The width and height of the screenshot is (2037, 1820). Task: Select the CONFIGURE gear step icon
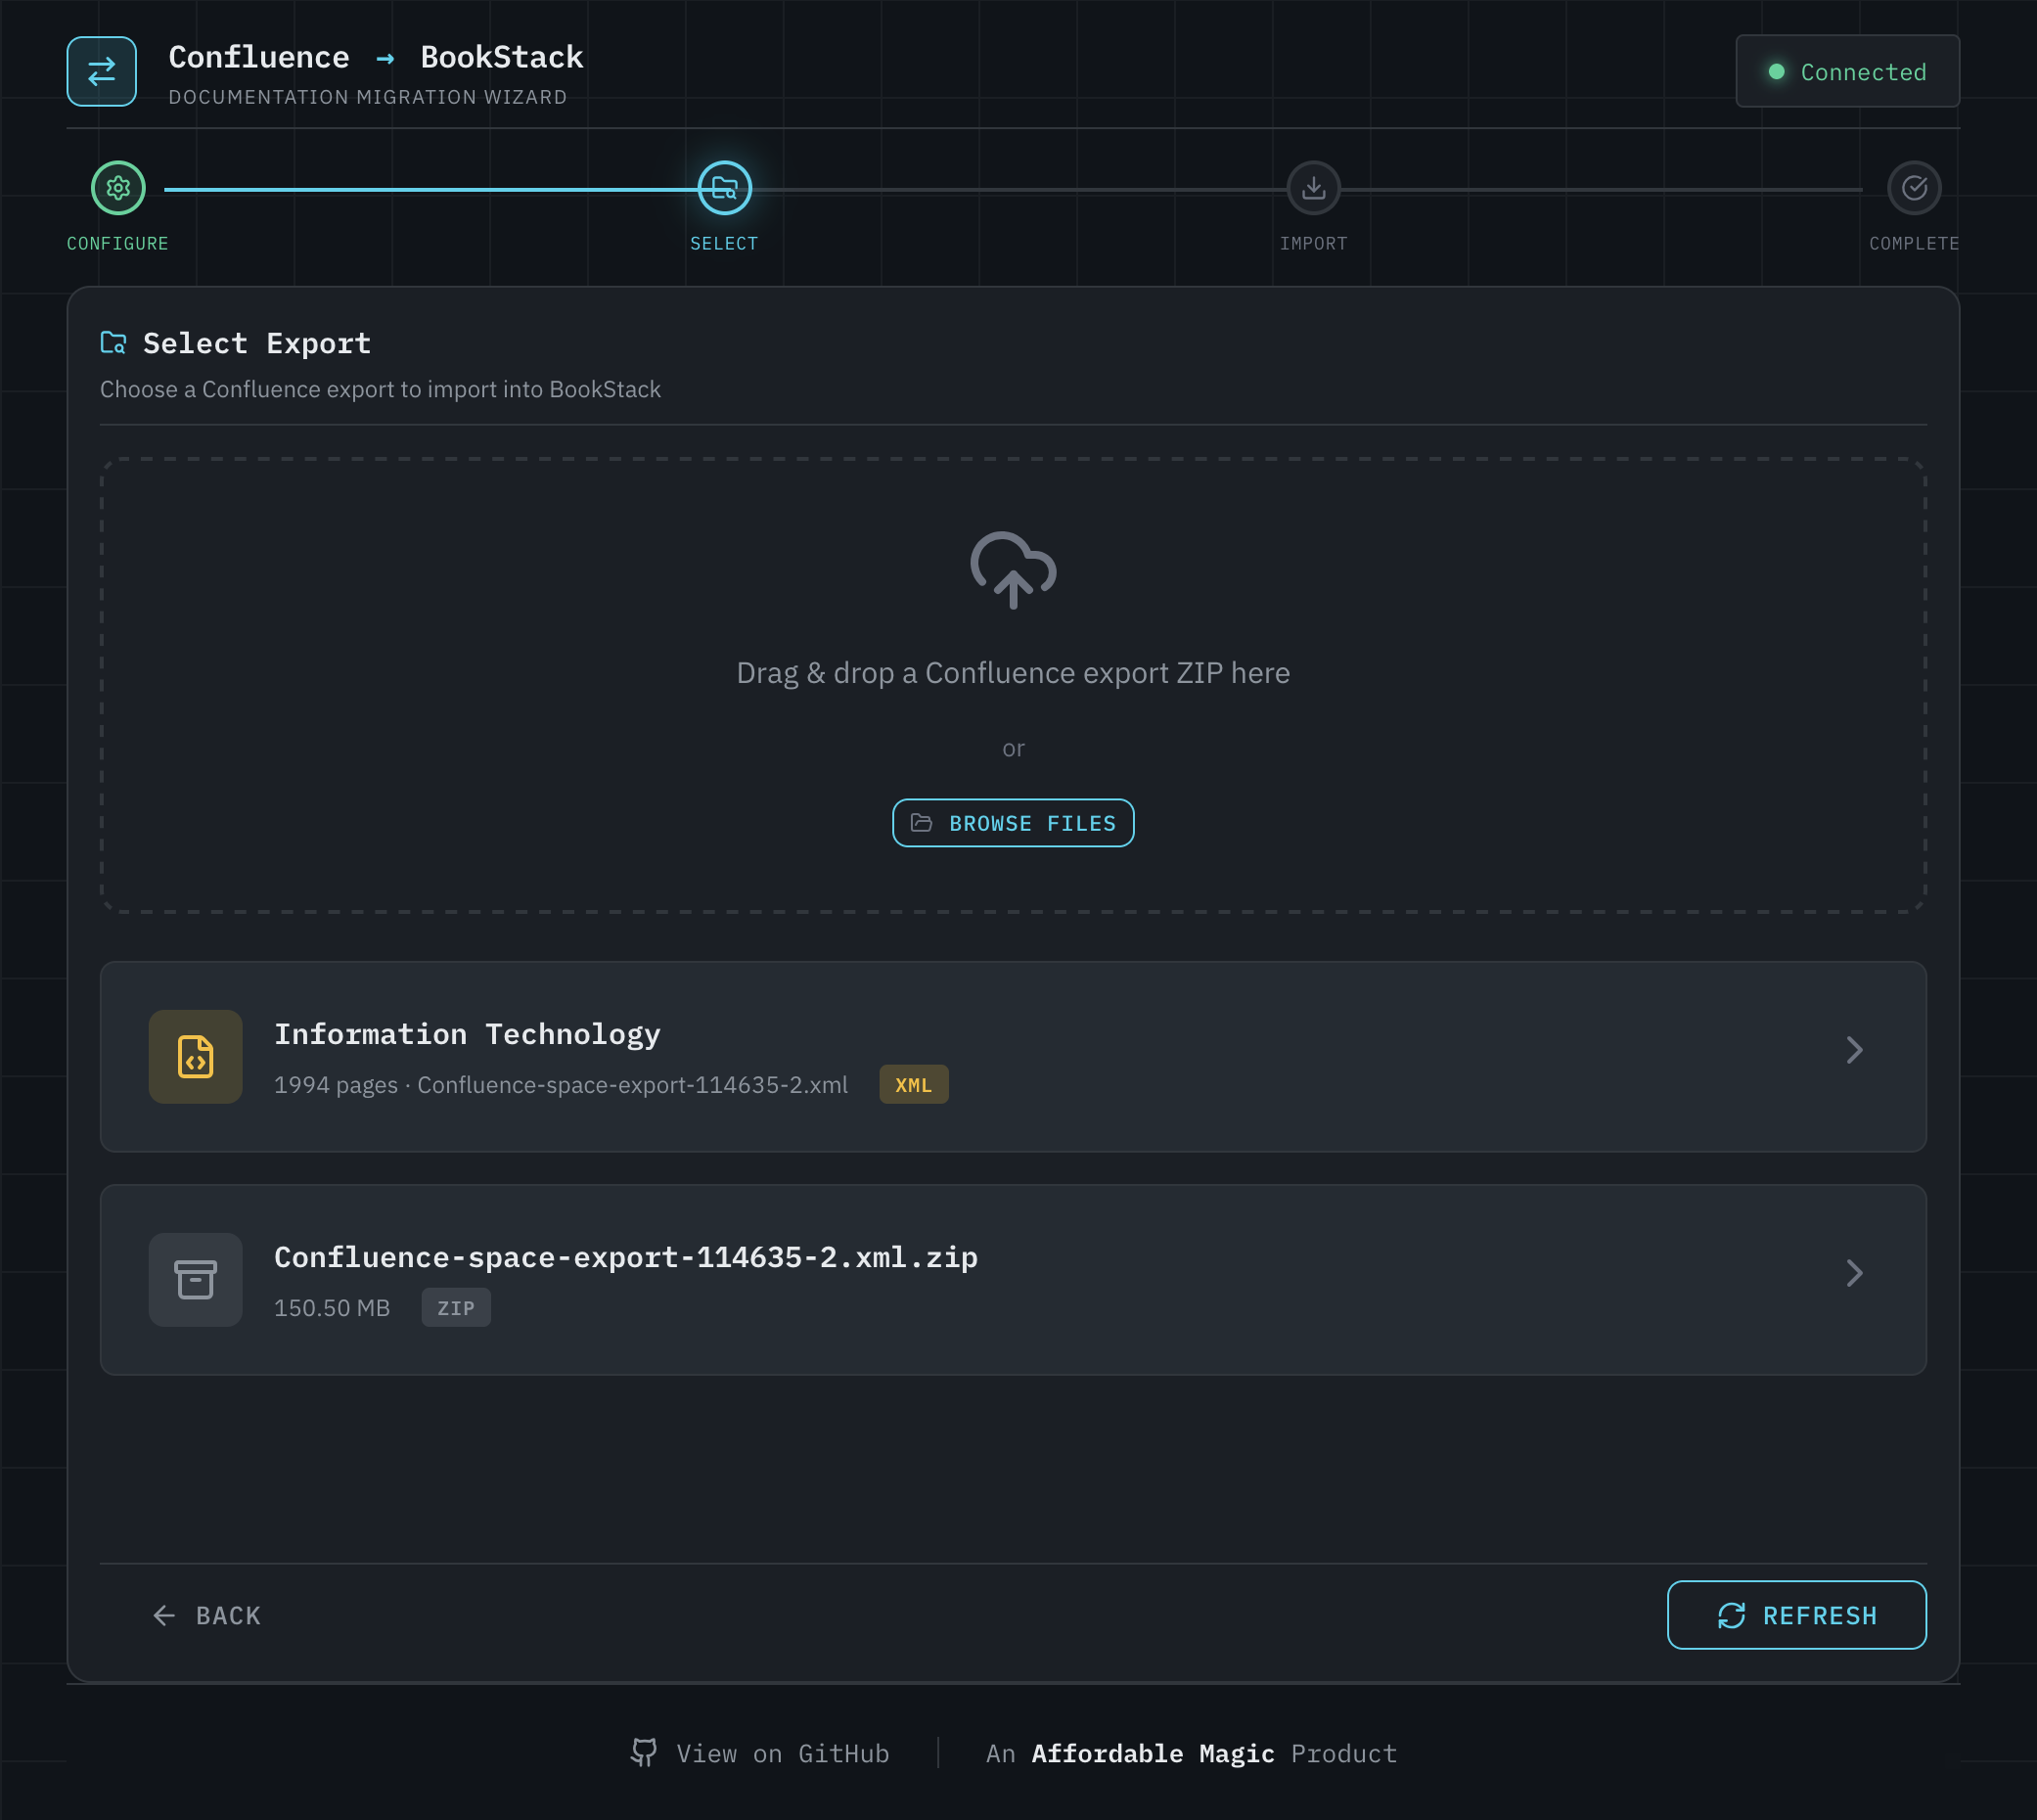tap(117, 187)
